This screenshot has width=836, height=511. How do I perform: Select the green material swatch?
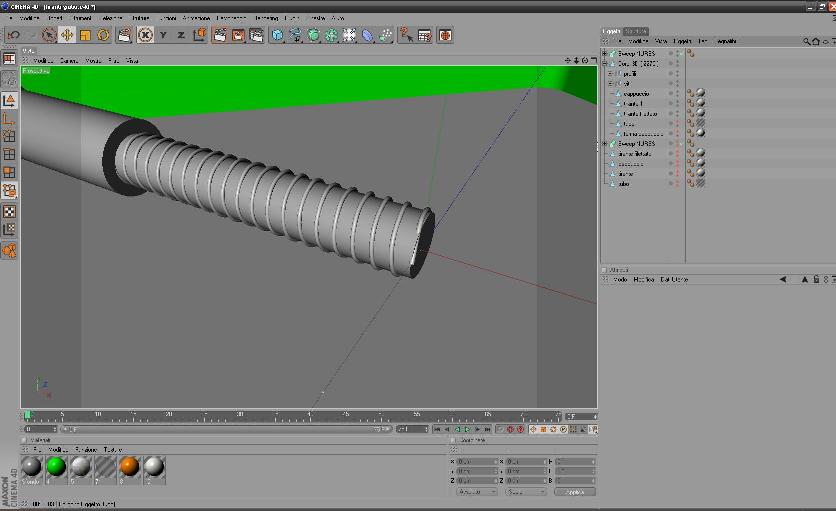(x=56, y=467)
